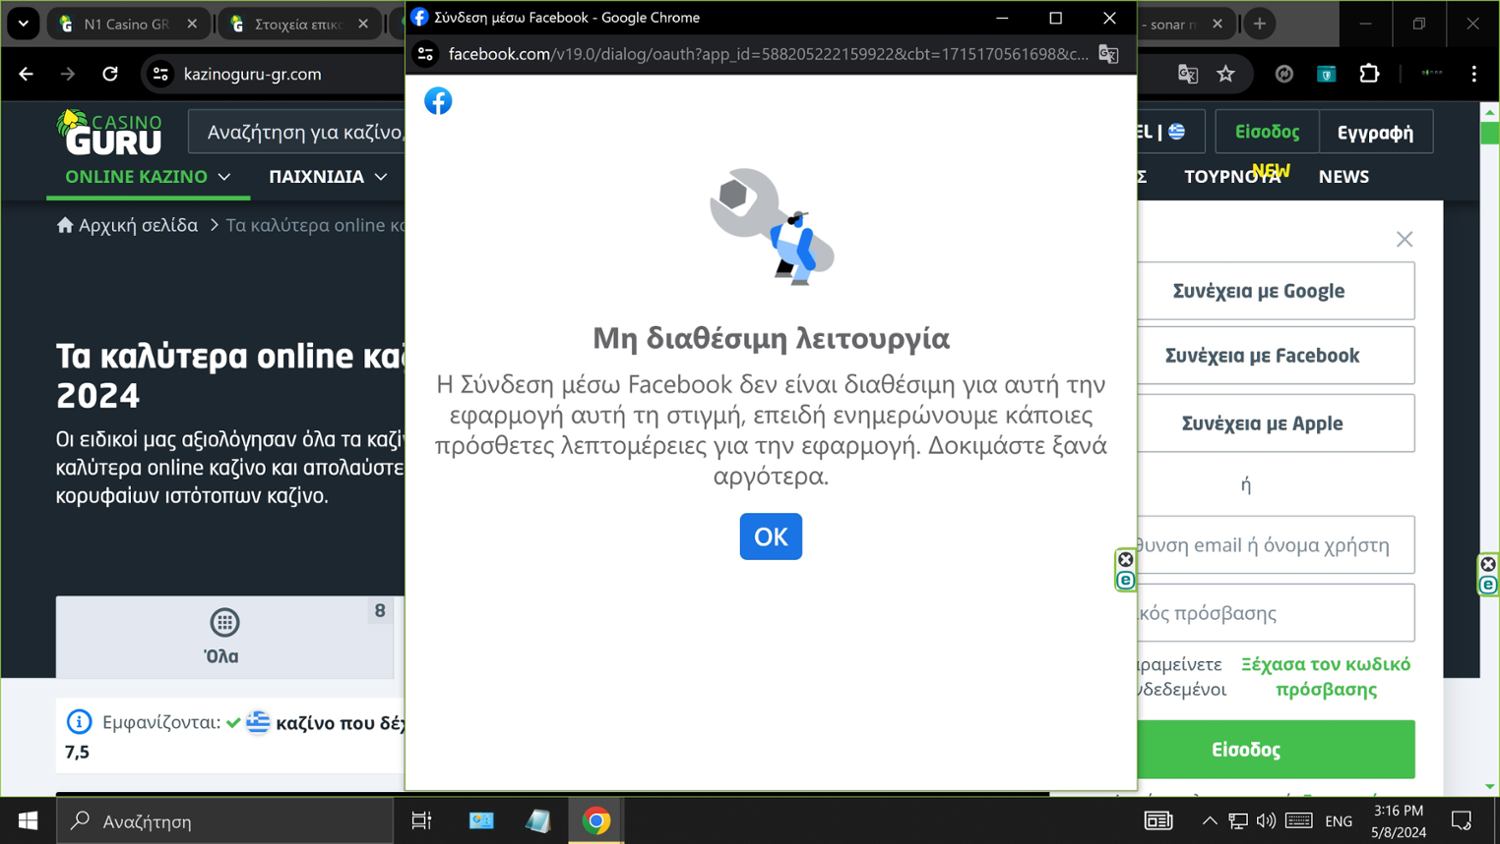Switch to the N1 Casino GR tab
Screen dimensions: 1500x844
[126, 24]
